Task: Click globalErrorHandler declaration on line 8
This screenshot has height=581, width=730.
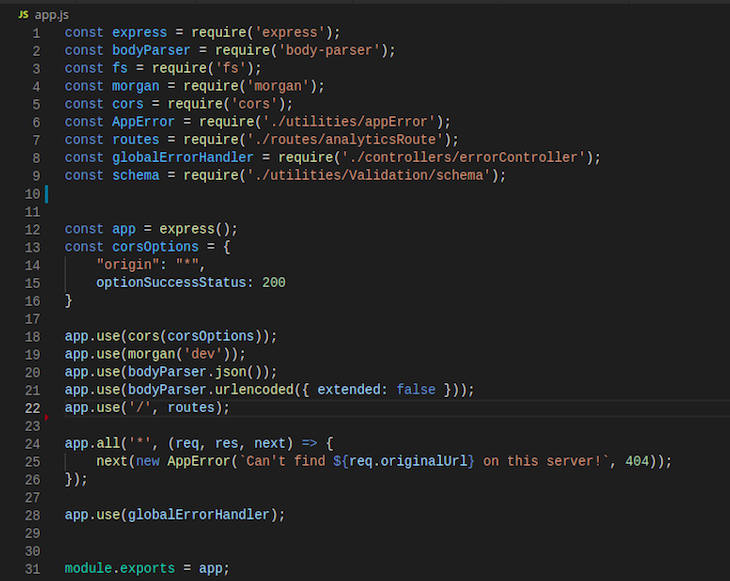Action: 183,157
